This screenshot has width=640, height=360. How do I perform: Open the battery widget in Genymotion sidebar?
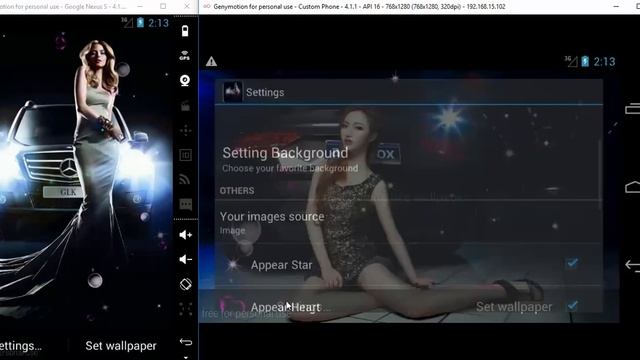click(185, 31)
